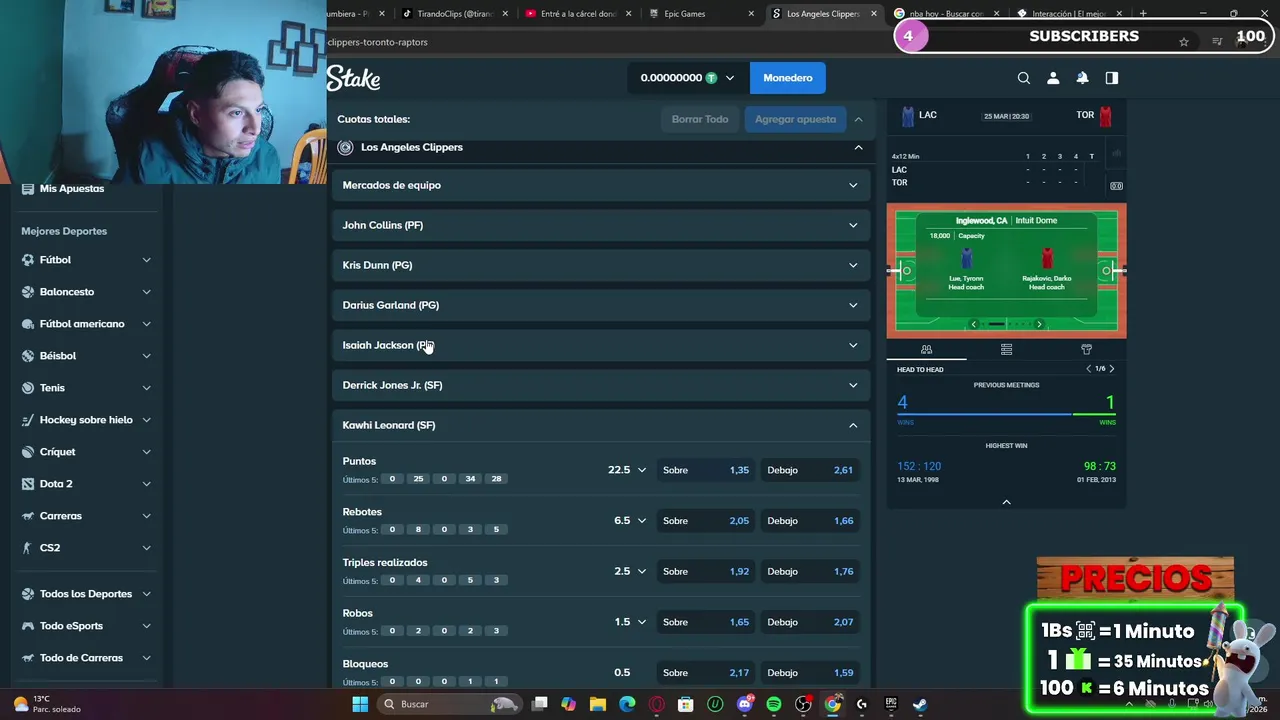Bet Sobre 1,65 on Robos
Image resolution: width=1280 pixels, height=720 pixels.
(706, 622)
